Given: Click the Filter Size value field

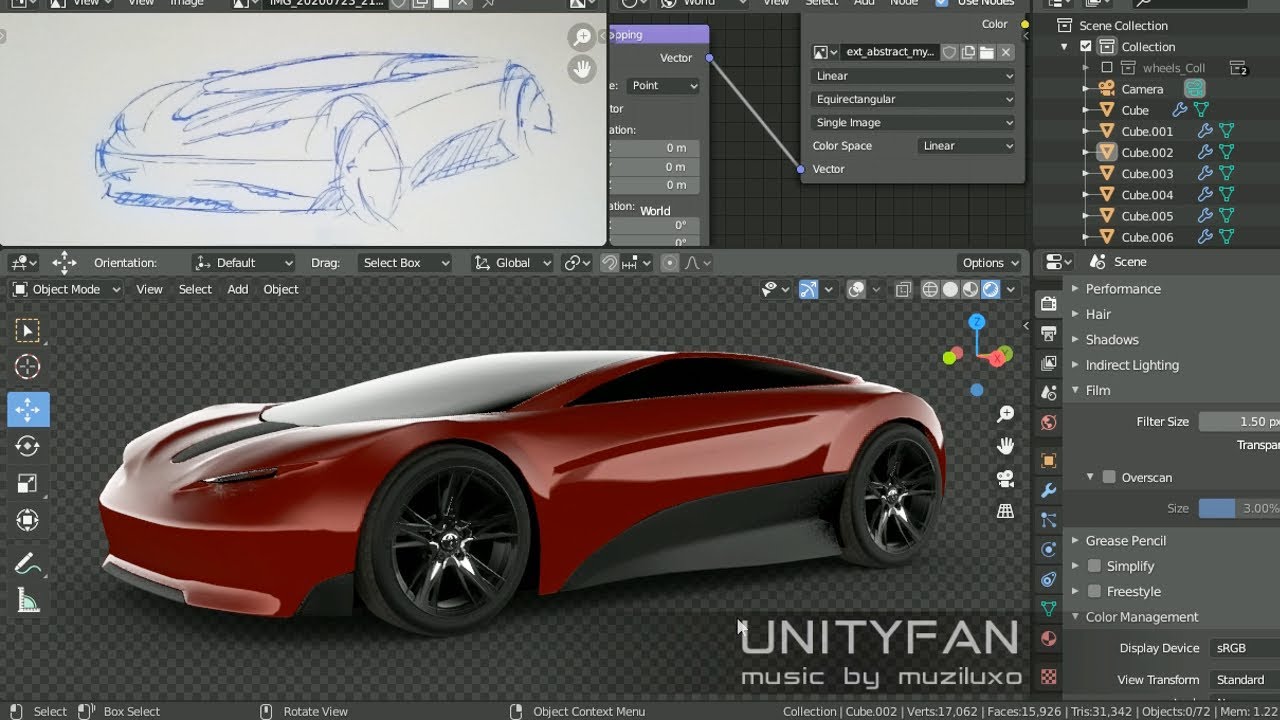Looking at the screenshot, I should coord(1239,422).
